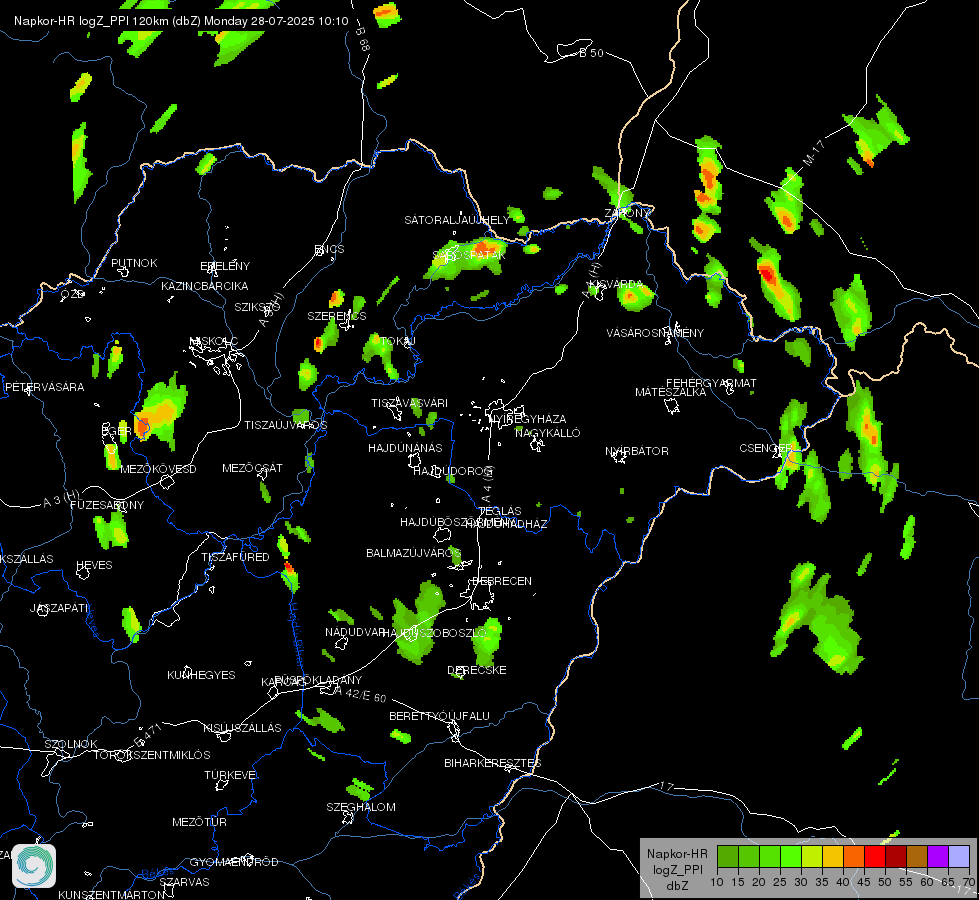Click the MEZOTUR town label

[x=199, y=822]
